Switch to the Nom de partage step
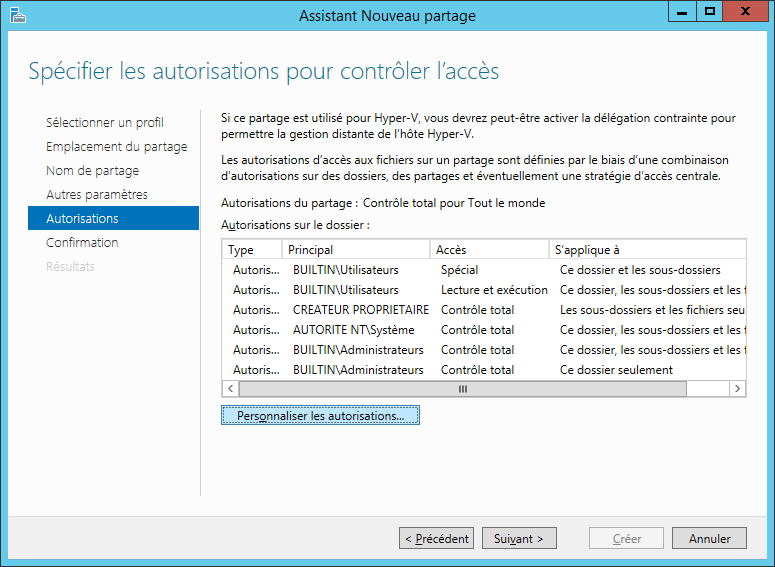Screen dimensions: 775x567 [x=92, y=171]
